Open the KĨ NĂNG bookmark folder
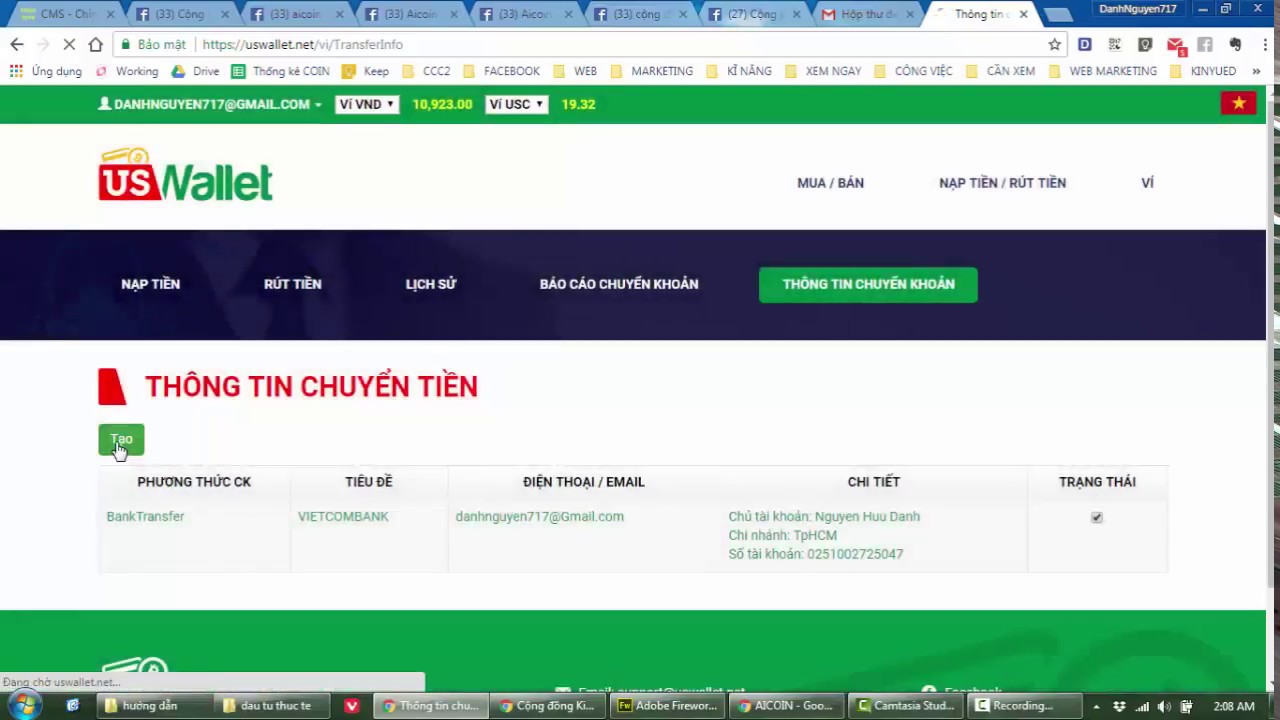The width and height of the screenshot is (1280, 720). pyautogui.click(x=738, y=71)
